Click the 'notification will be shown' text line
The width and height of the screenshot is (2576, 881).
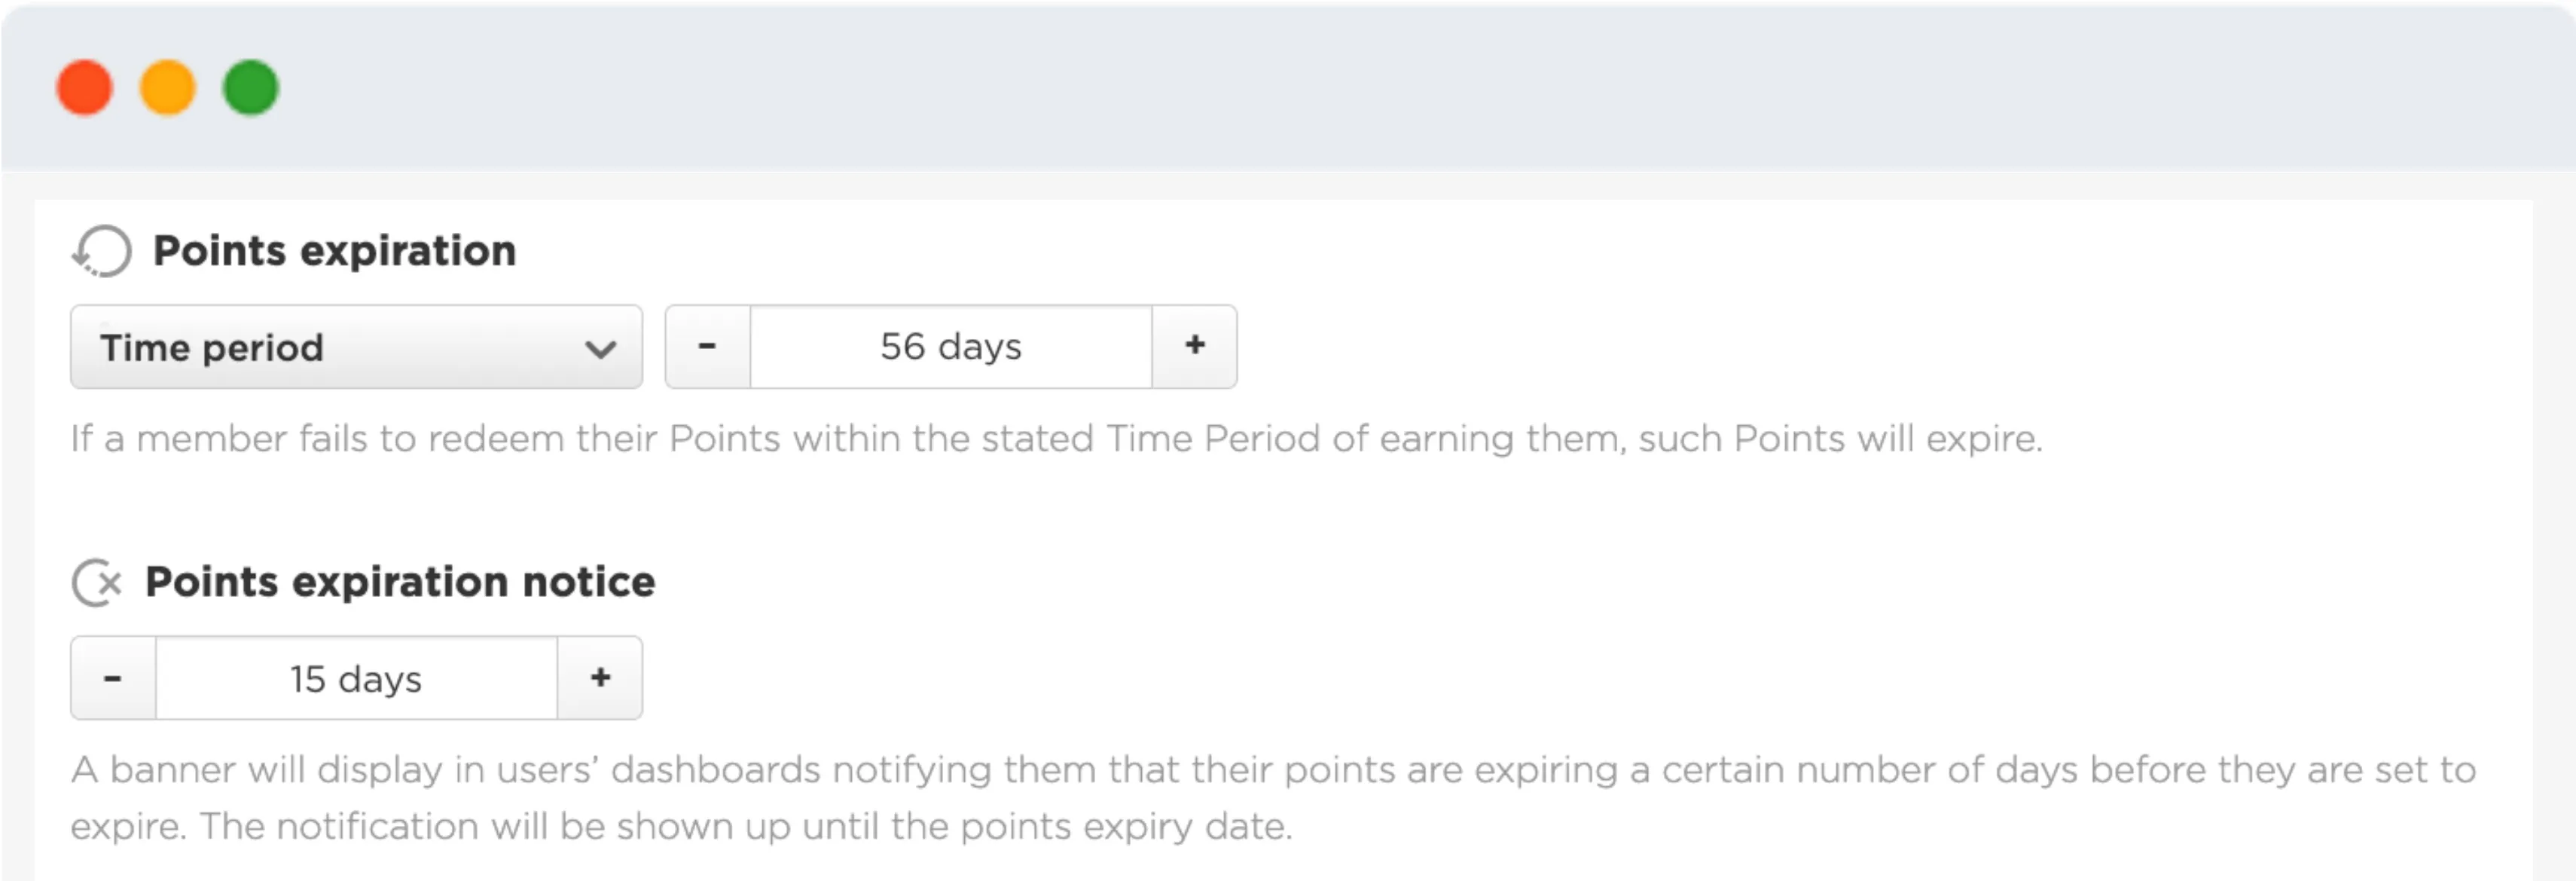(681, 827)
